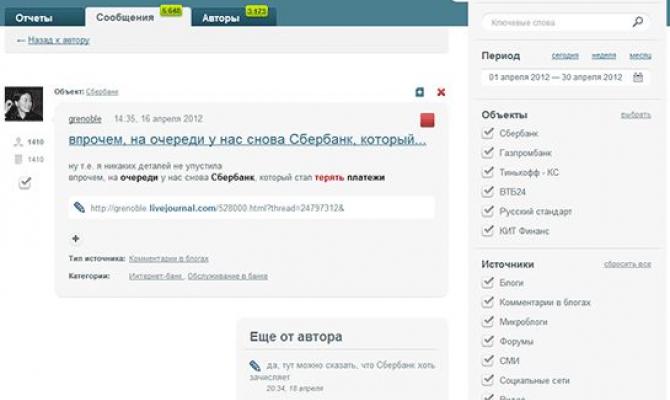This screenshot has width=670, height=400.
Task: Click the author avatar photo
Action: [x=24, y=104]
